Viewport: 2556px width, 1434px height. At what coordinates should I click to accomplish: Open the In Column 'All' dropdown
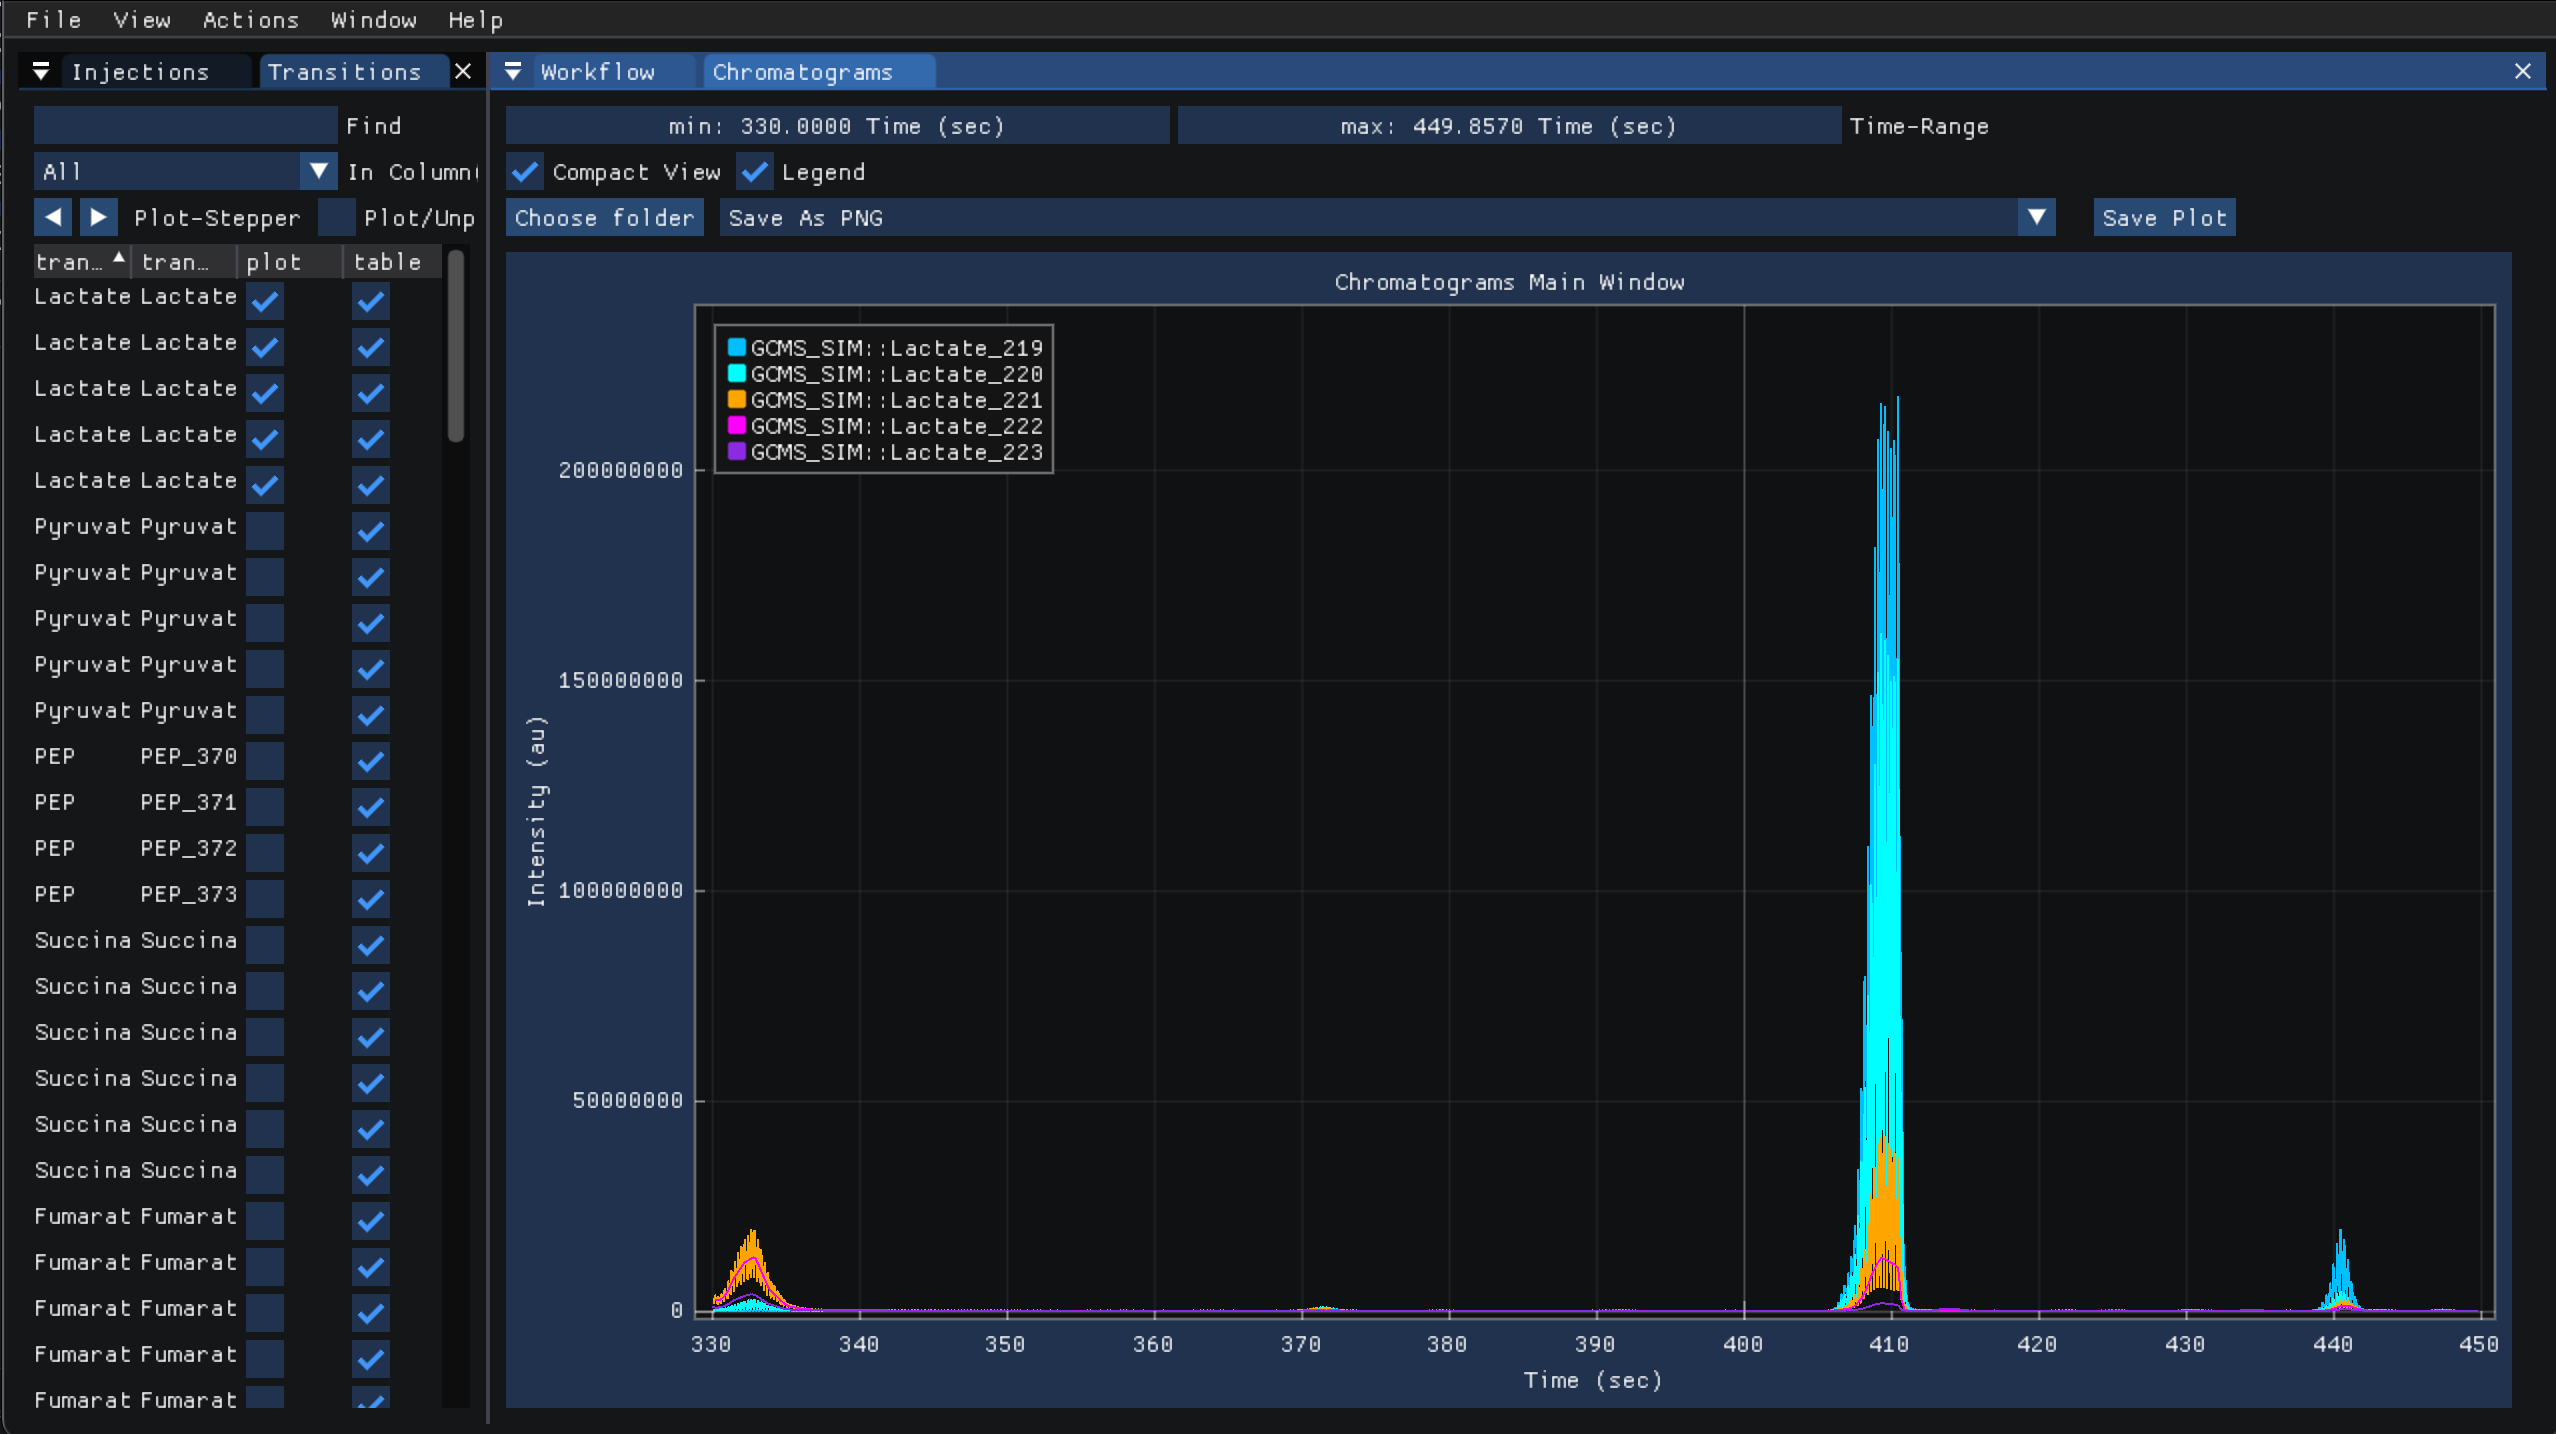186,172
